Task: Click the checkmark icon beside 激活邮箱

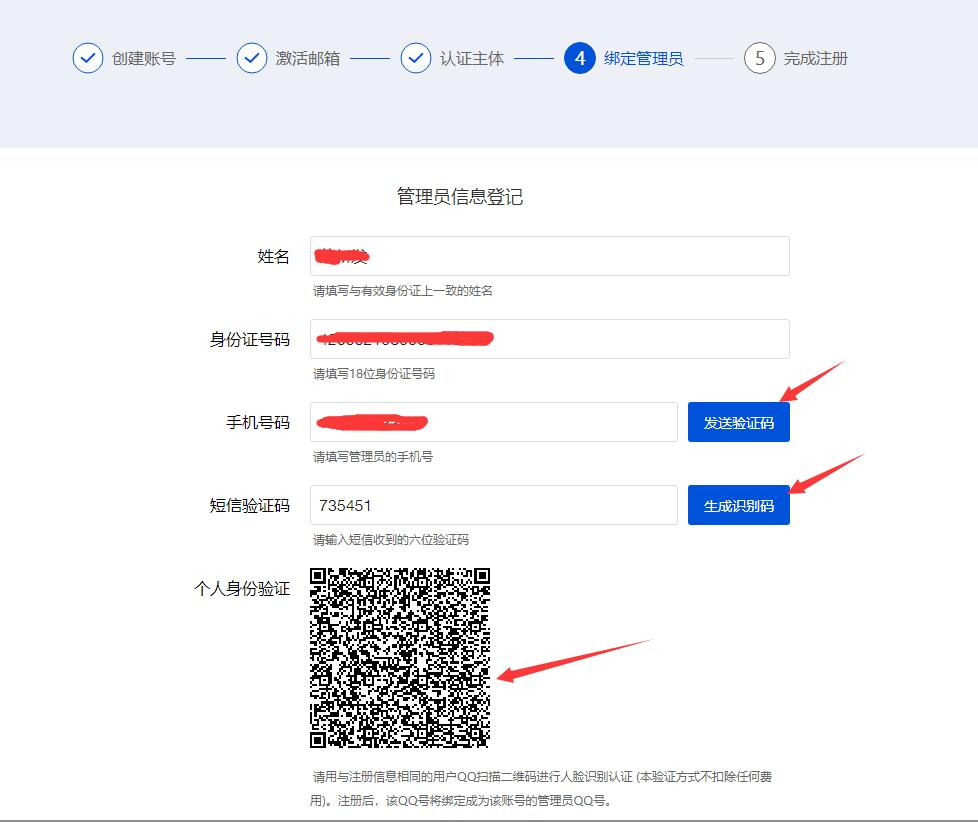Action: pyautogui.click(x=252, y=58)
